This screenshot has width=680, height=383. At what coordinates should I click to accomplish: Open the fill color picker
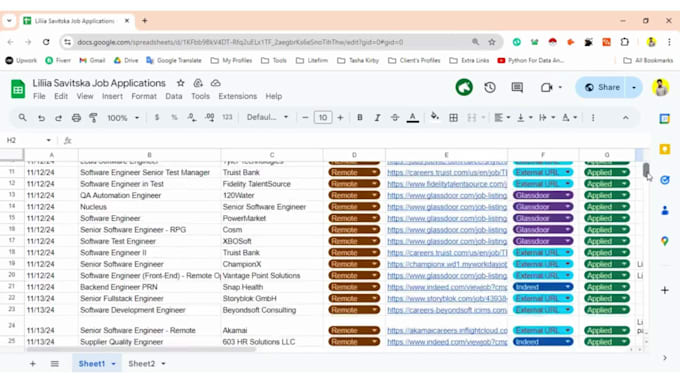click(435, 117)
